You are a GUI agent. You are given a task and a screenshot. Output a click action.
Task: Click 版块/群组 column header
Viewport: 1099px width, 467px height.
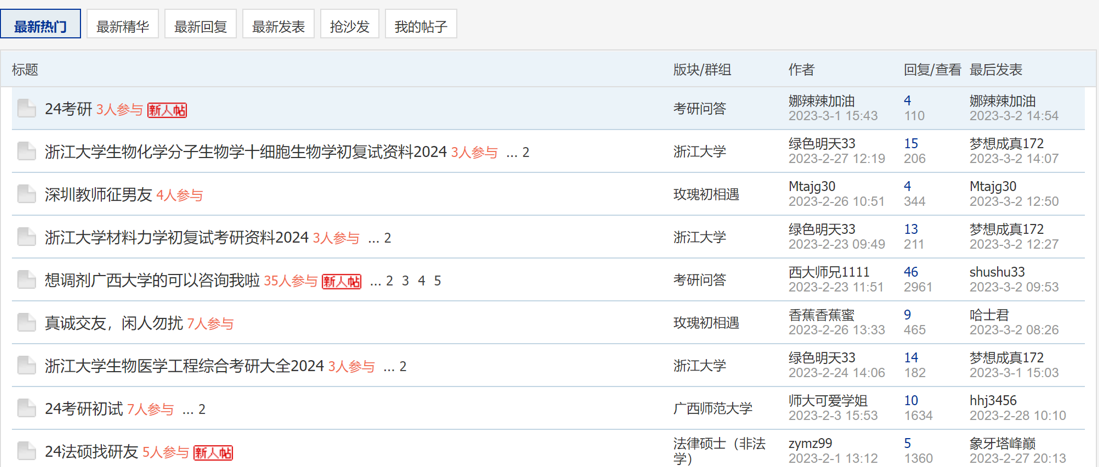[x=703, y=69]
